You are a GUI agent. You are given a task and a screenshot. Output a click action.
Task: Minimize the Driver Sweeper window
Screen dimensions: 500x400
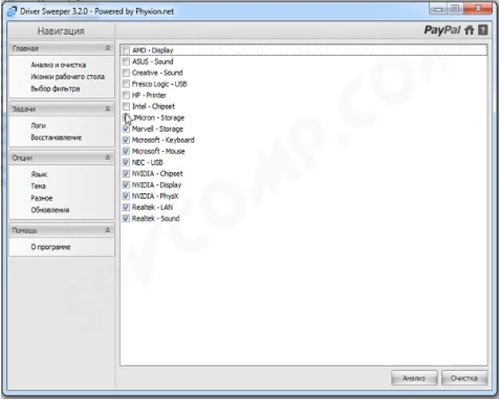[438, 9]
